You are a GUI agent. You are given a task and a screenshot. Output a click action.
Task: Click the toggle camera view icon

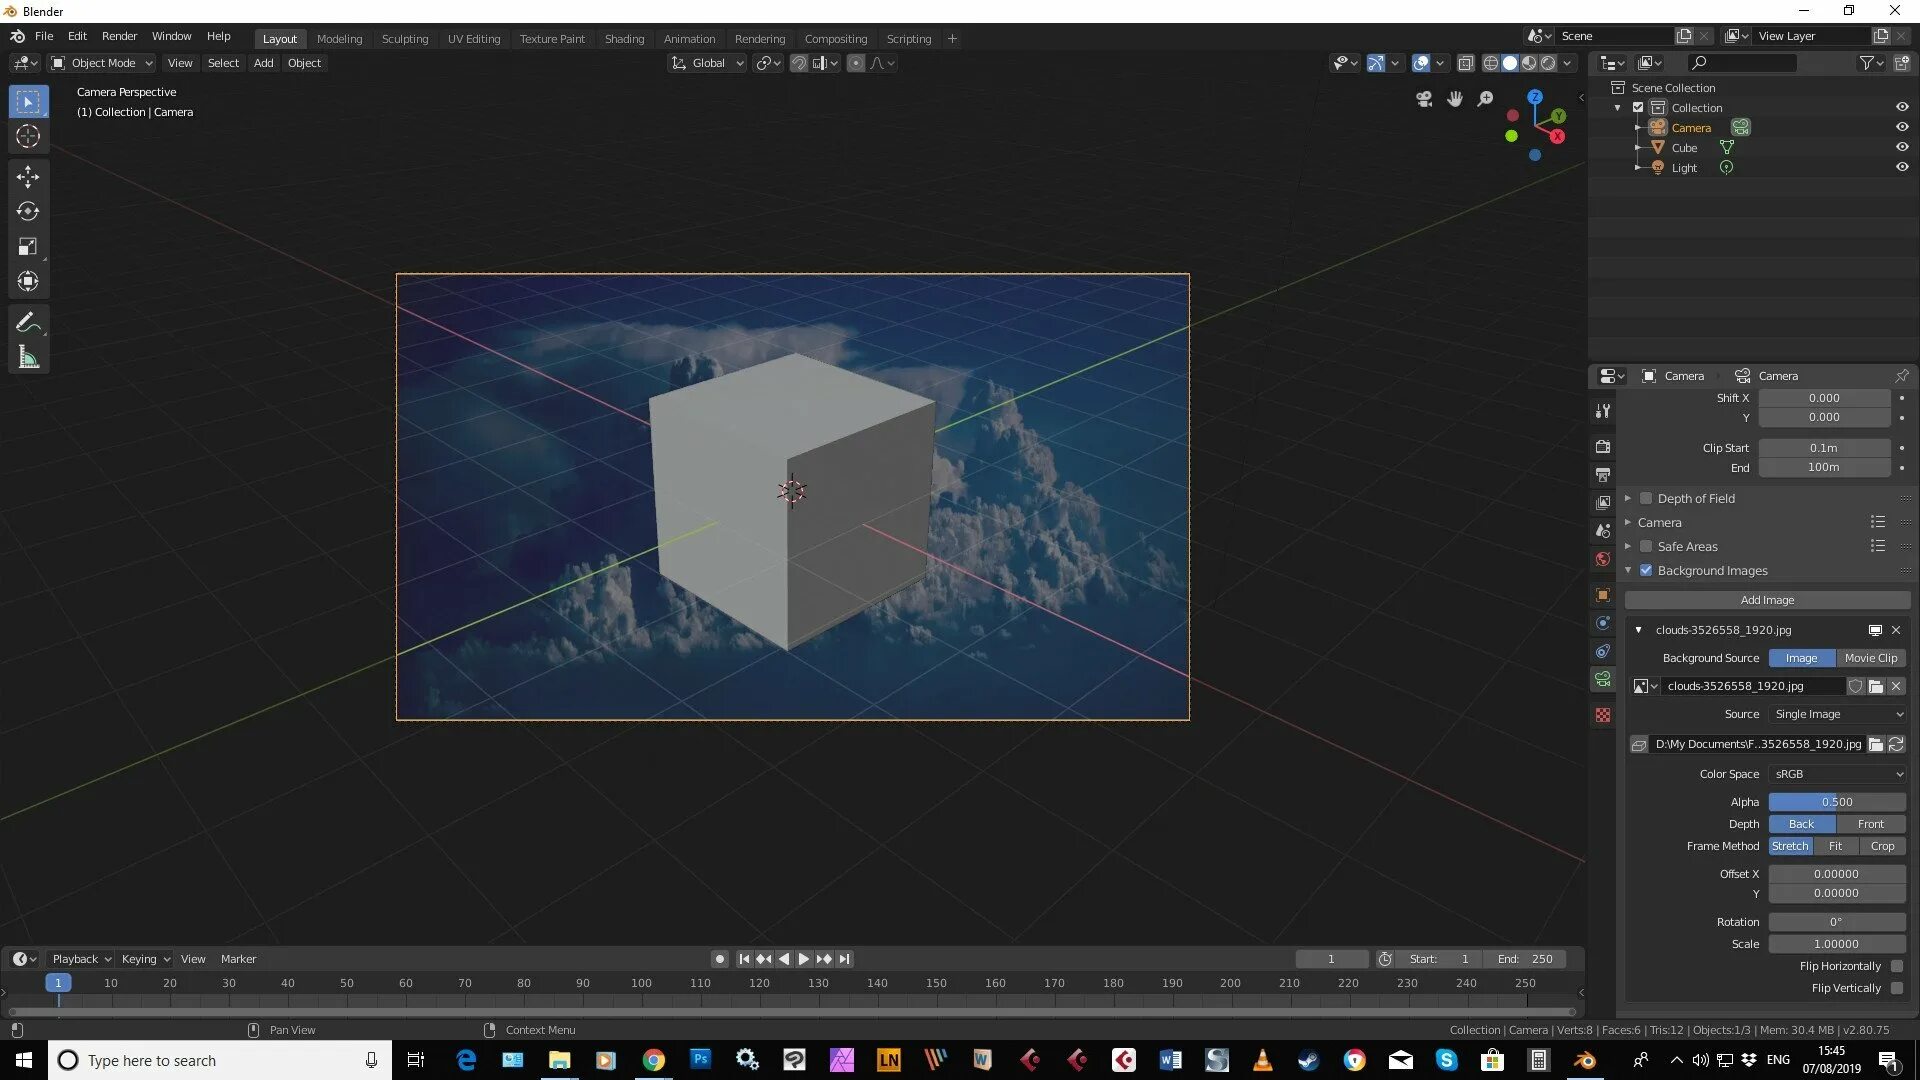(x=1424, y=98)
